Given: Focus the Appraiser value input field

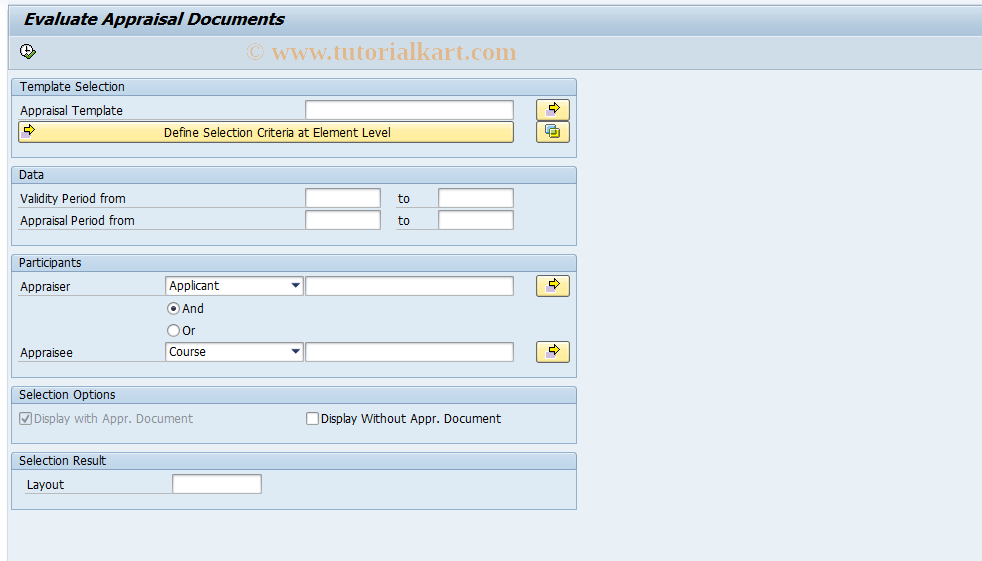Looking at the screenshot, I should [410, 286].
